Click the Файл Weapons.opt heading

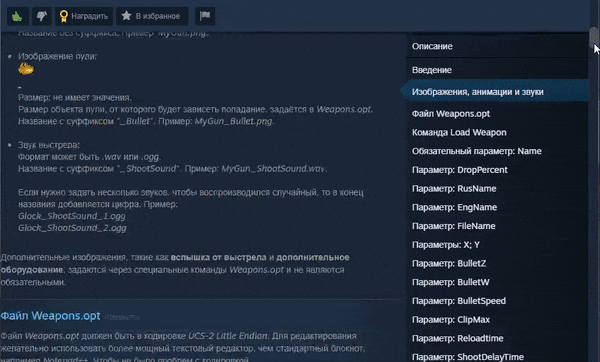(x=51, y=316)
